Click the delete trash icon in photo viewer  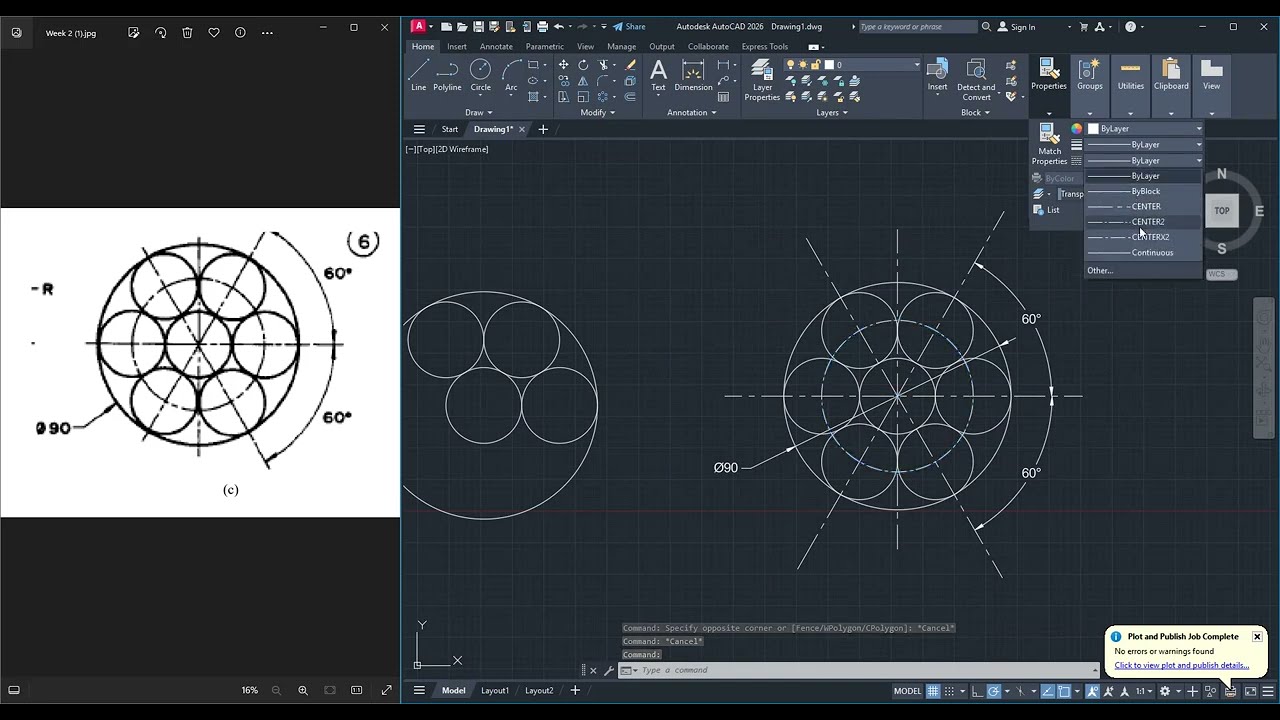pos(187,33)
